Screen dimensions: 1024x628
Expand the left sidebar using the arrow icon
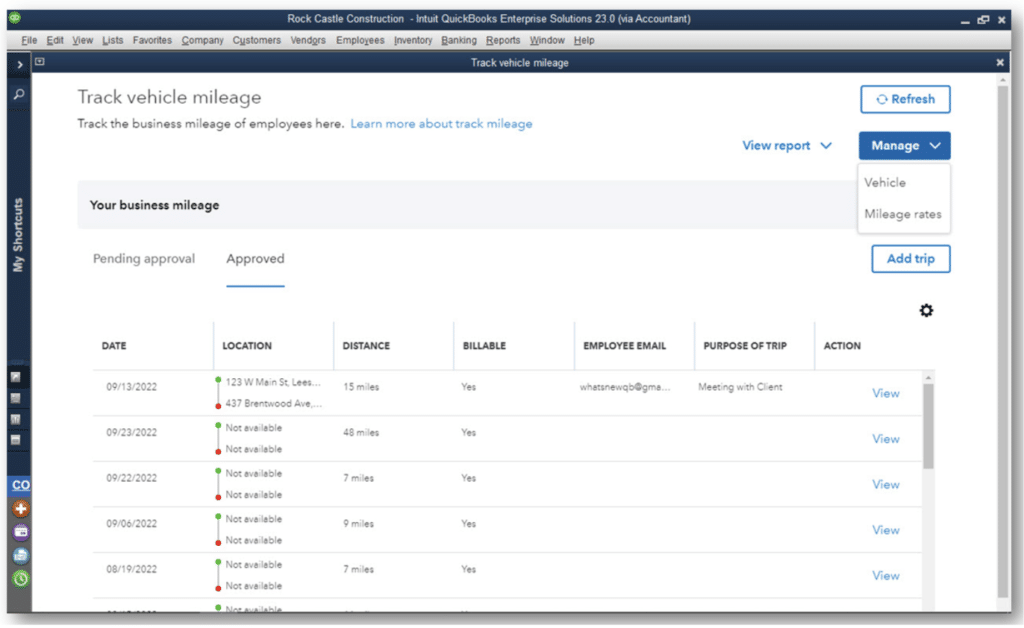(19, 64)
